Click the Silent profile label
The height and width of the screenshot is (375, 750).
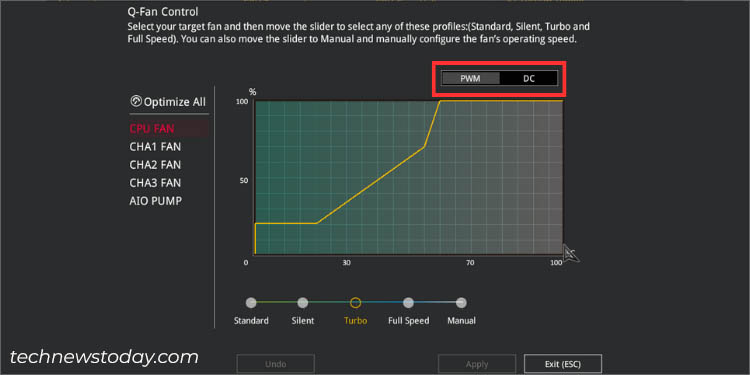[x=303, y=321]
